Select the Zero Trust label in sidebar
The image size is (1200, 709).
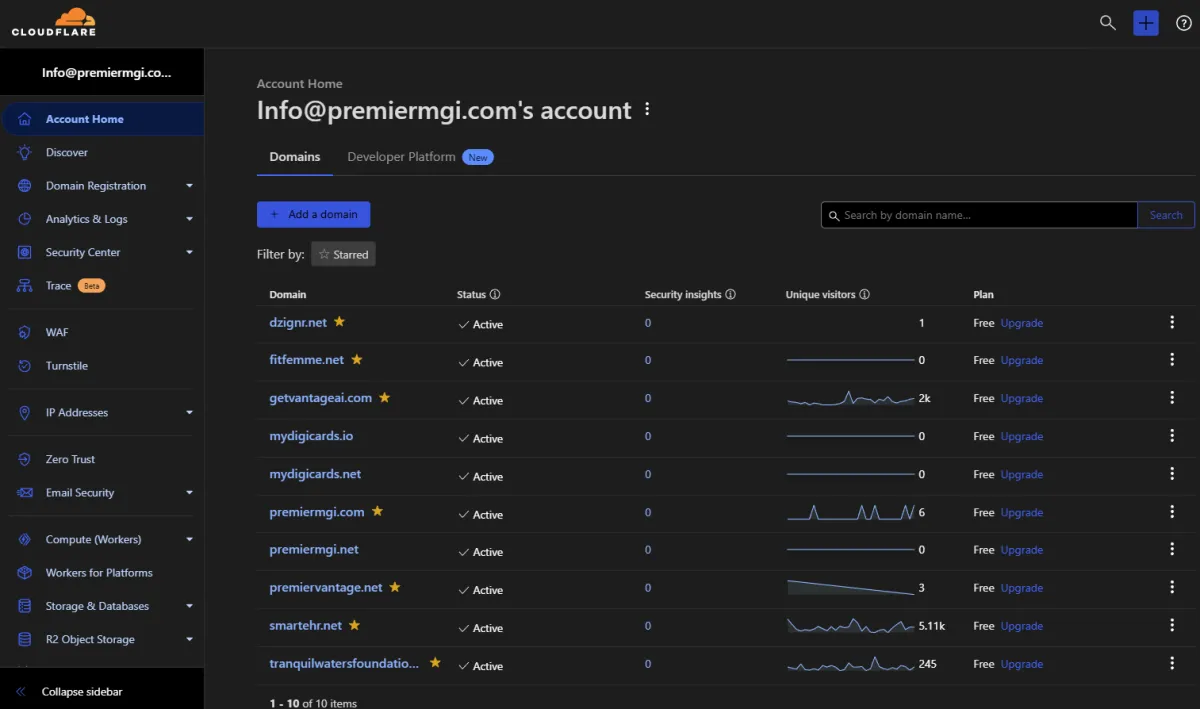pos(71,459)
